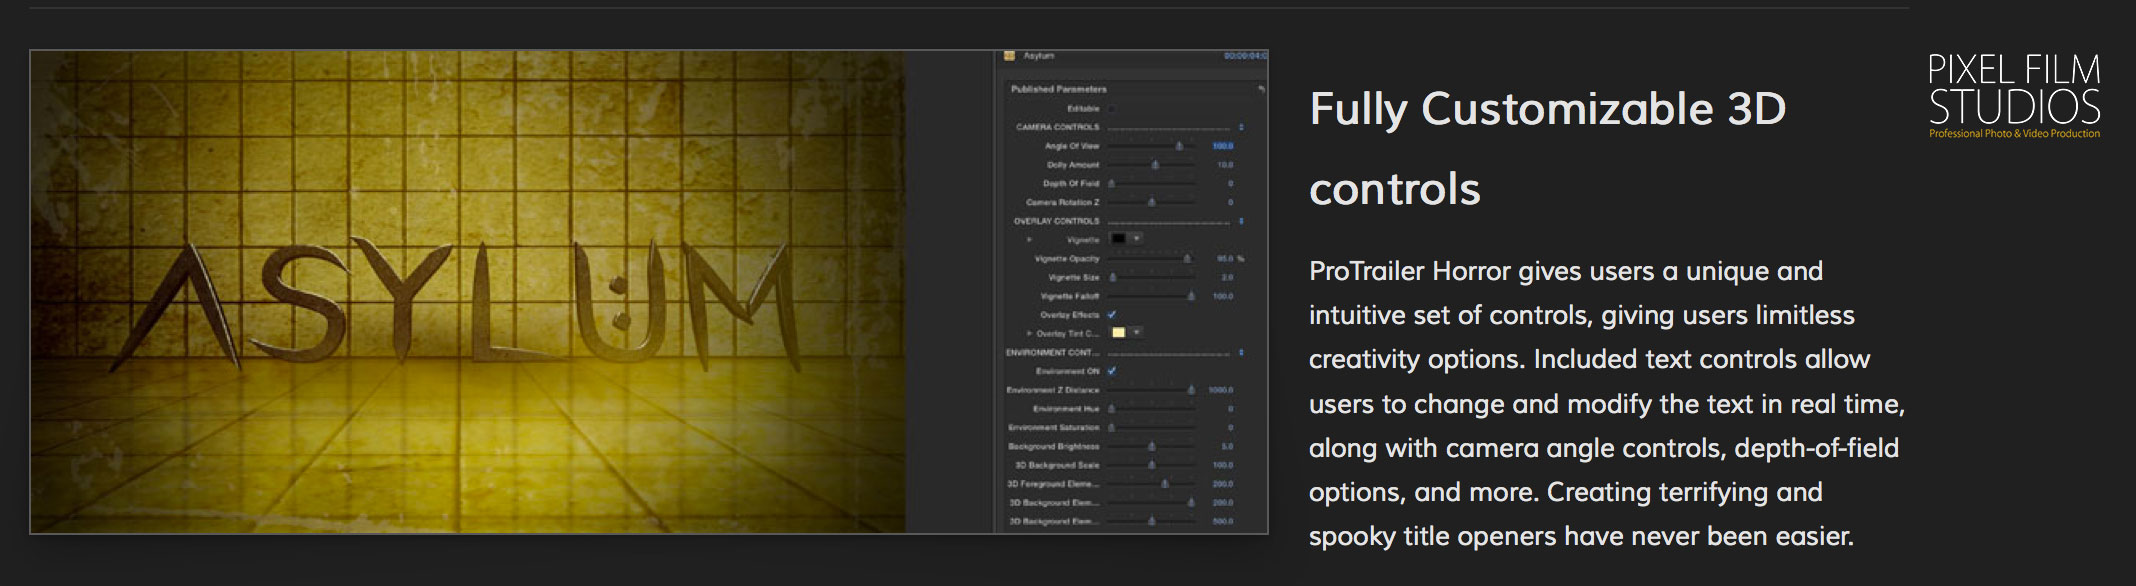The image size is (2136, 586).
Task: Click the Angle Of View slider handle
Action: pos(1179,146)
